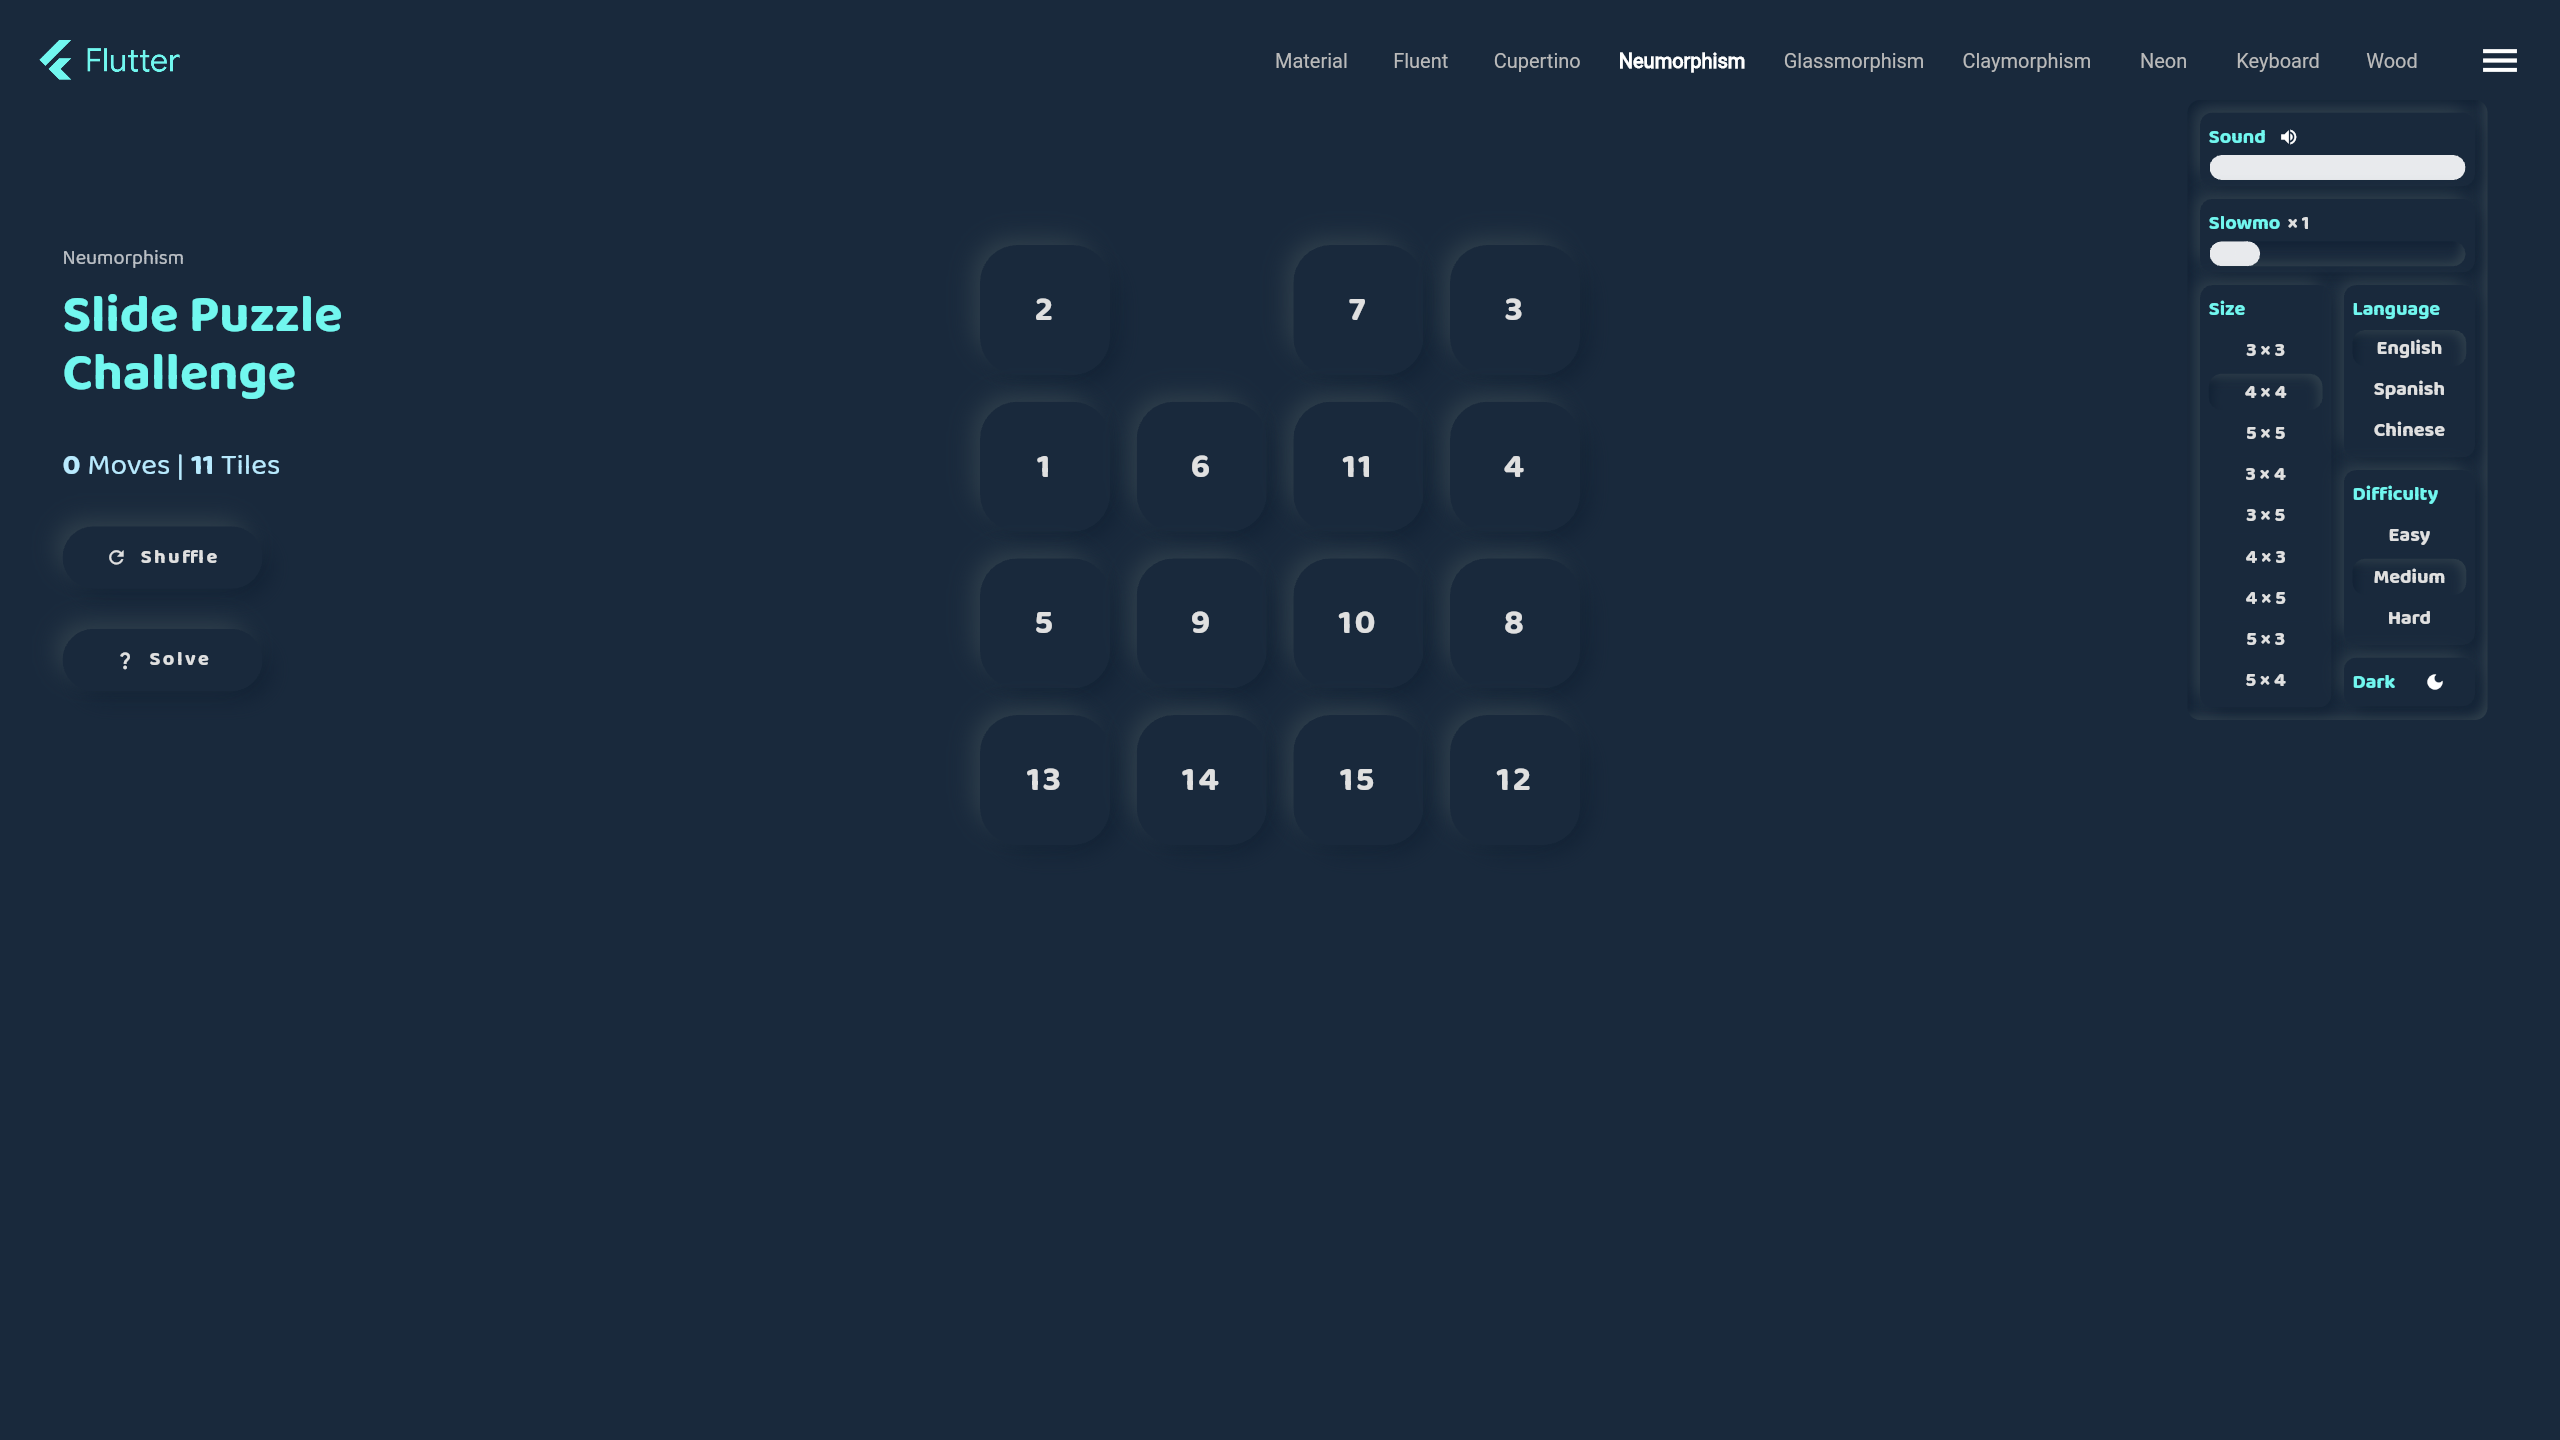Slide puzzle tile number 2
This screenshot has height=1440, width=2560.
pyautogui.click(x=1044, y=310)
